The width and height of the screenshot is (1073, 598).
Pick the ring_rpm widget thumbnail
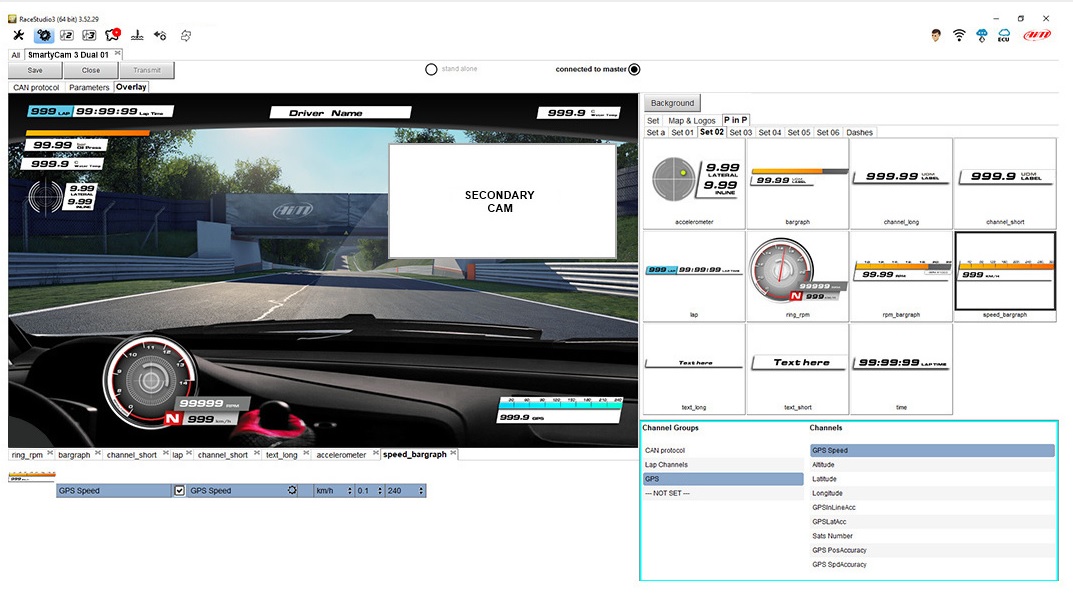tap(797, 276)
